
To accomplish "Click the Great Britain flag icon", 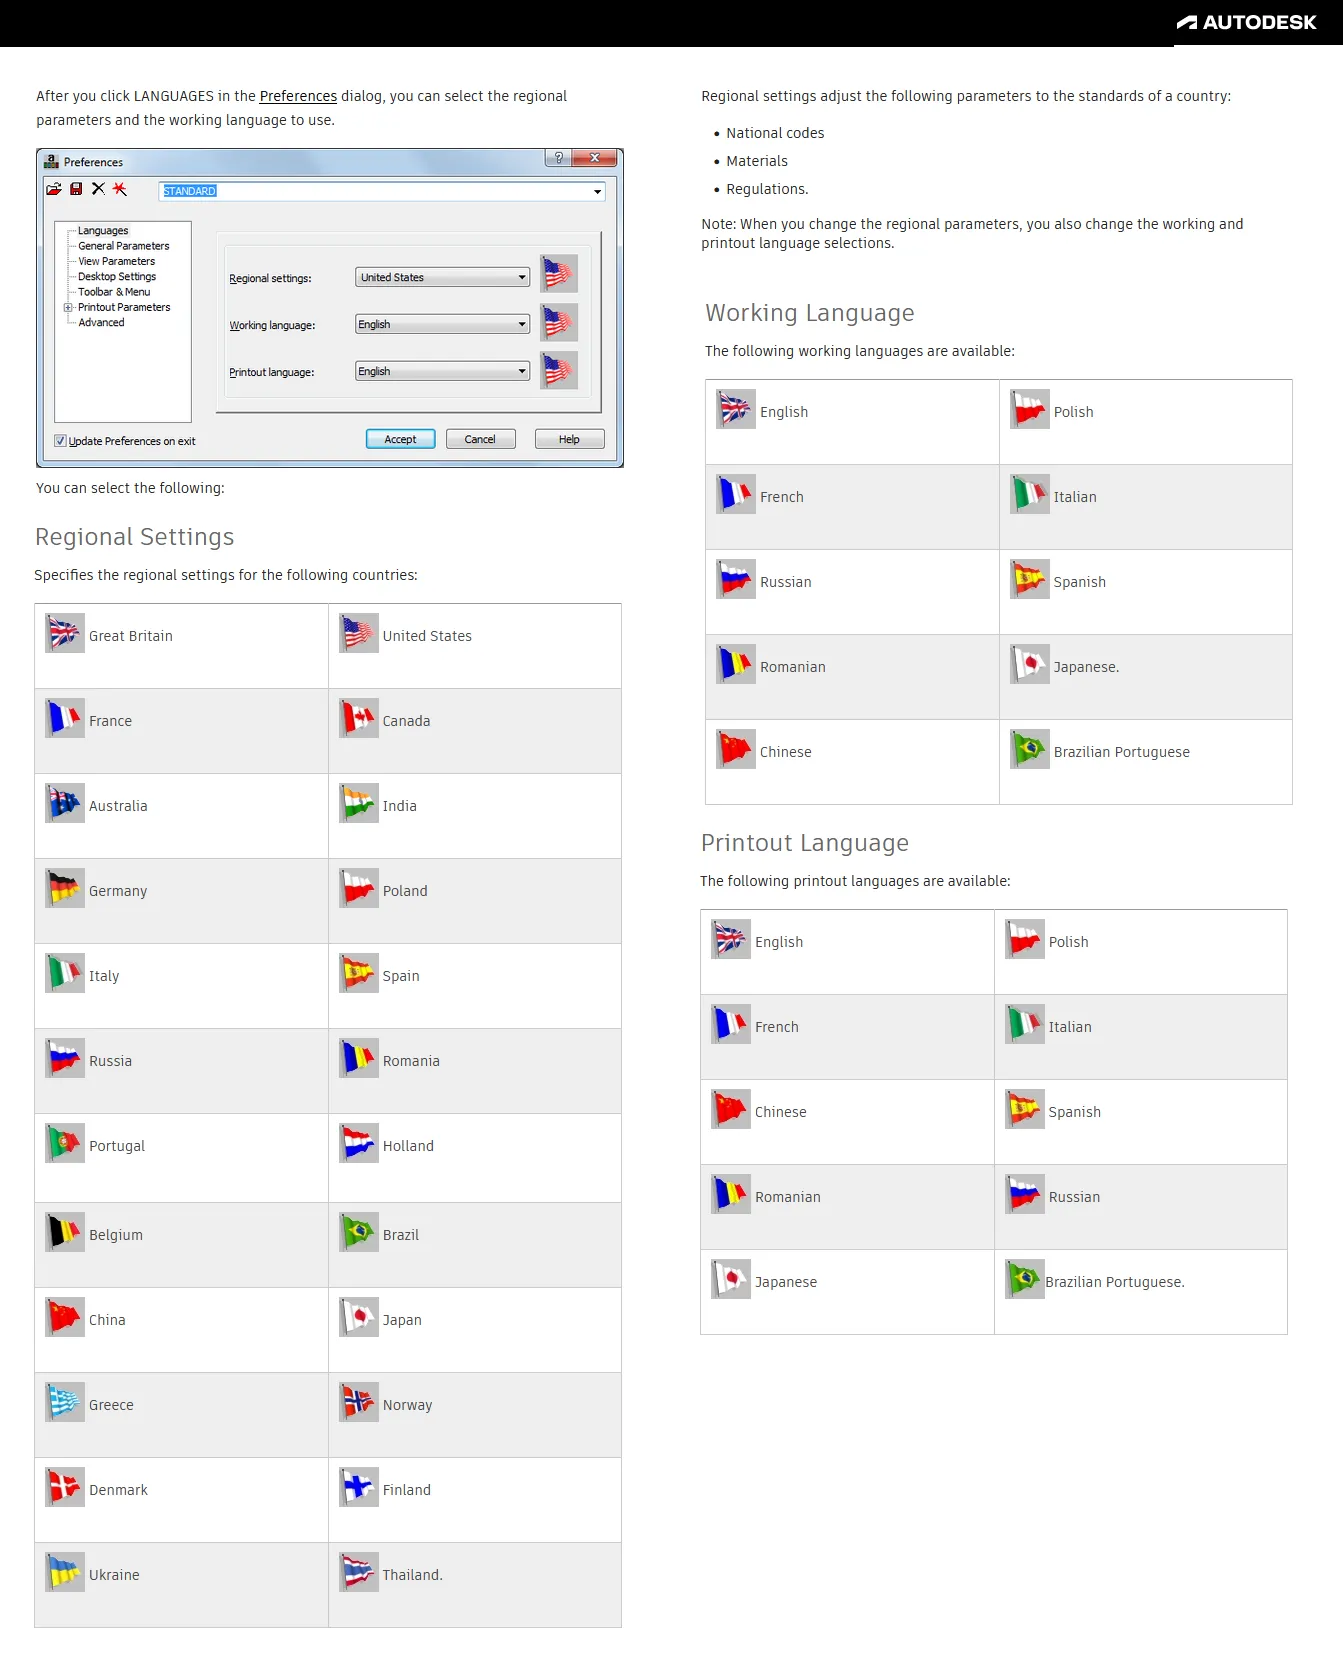I will [x=65, y=633].
